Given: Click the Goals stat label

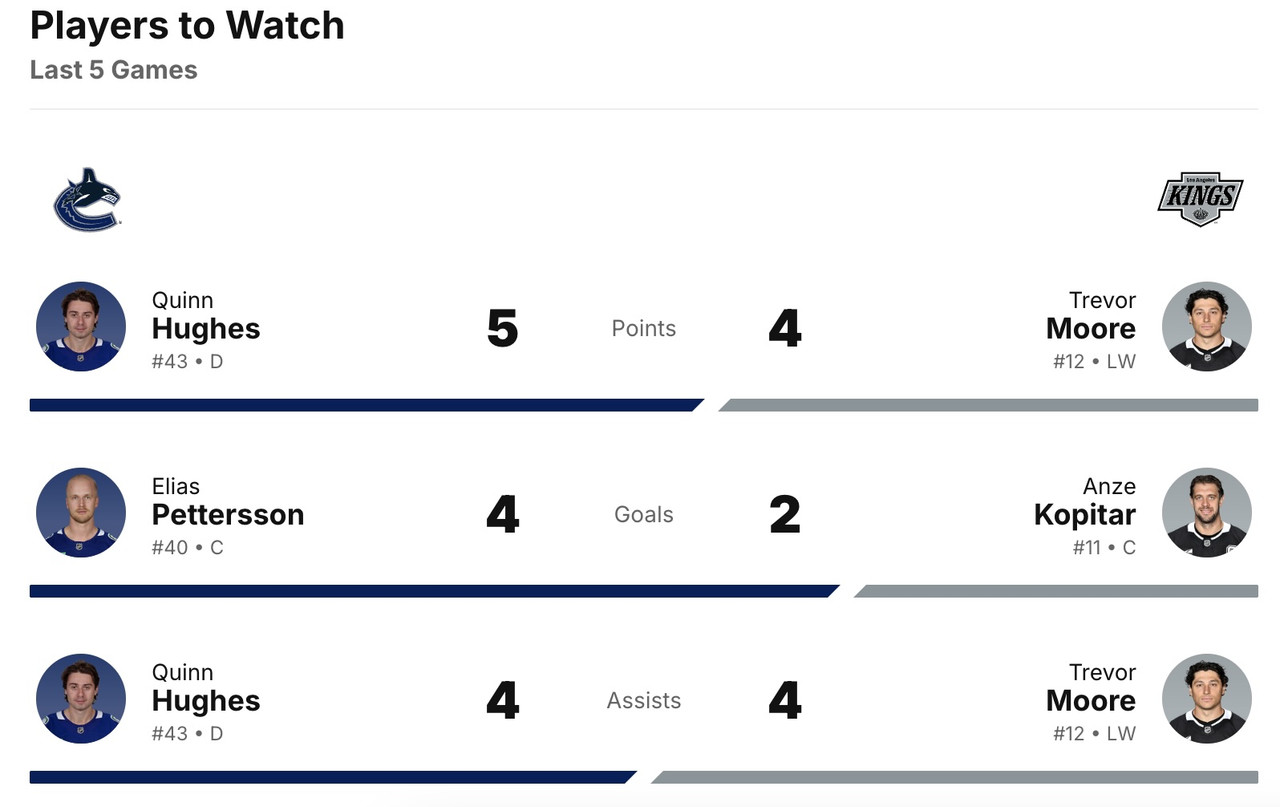Looking at the screenshot, I should point(644,514).
